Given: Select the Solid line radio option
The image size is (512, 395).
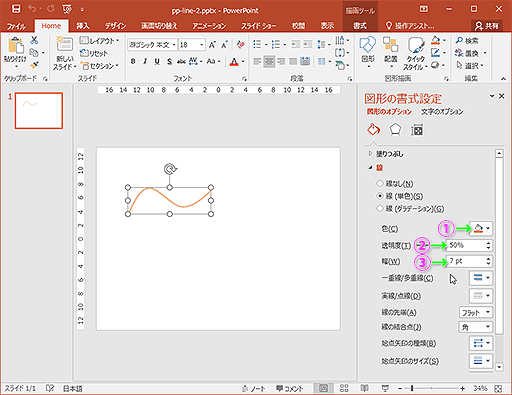Looking at the screenshot, I should point(380,196).
